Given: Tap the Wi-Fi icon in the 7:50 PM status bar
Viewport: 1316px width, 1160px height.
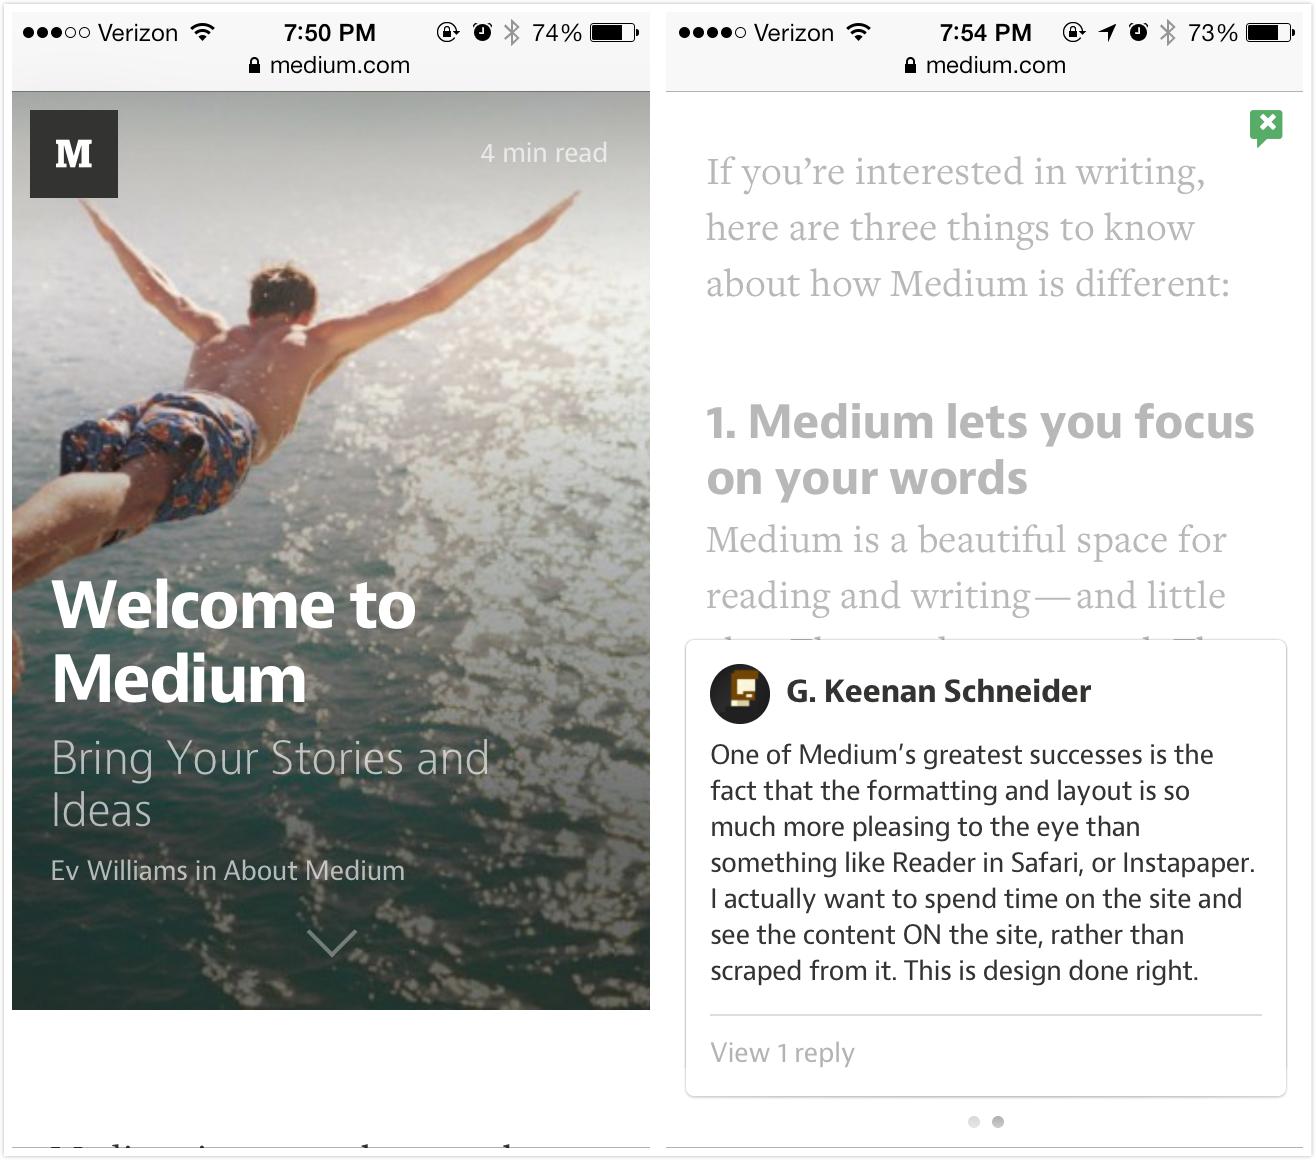Looking at the screenshot, I should [203, 32].
